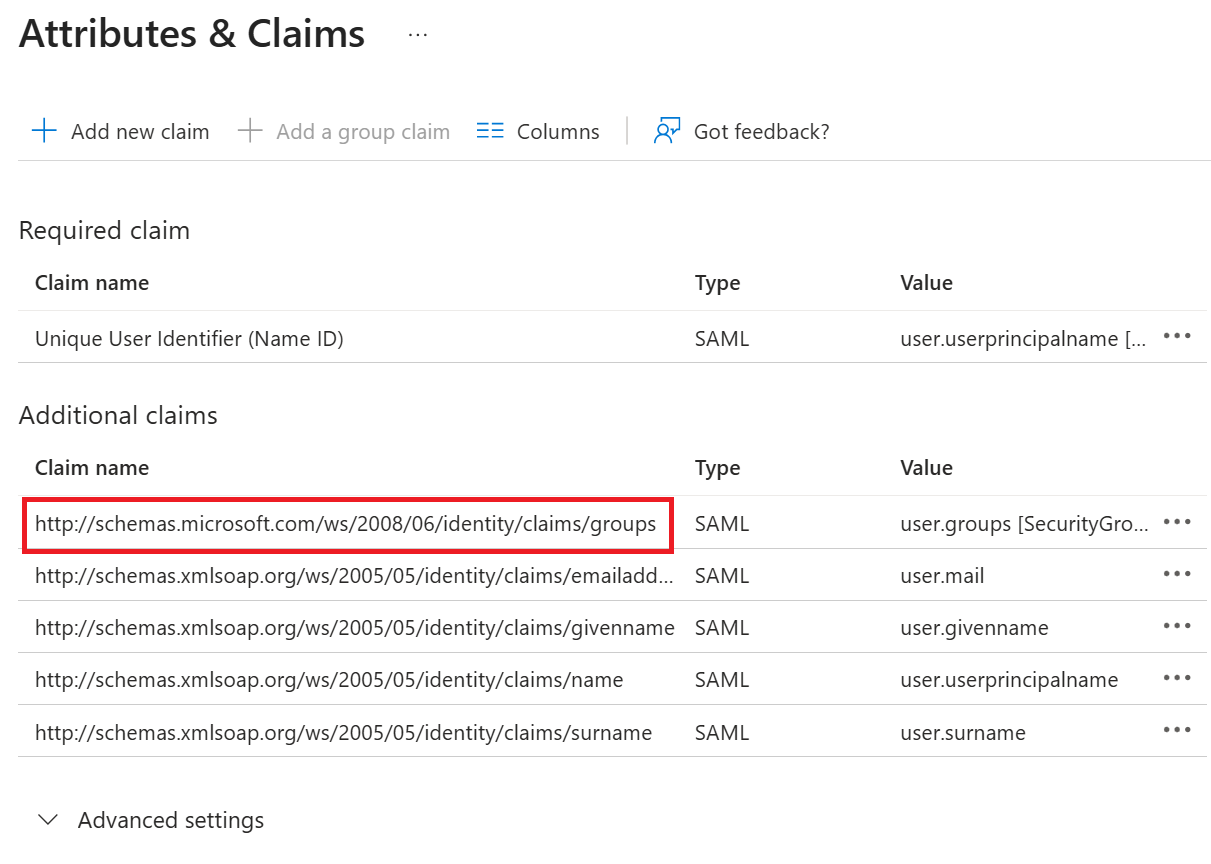
Task: Click the Columns list icon
Action: click(x=490, y=131)
